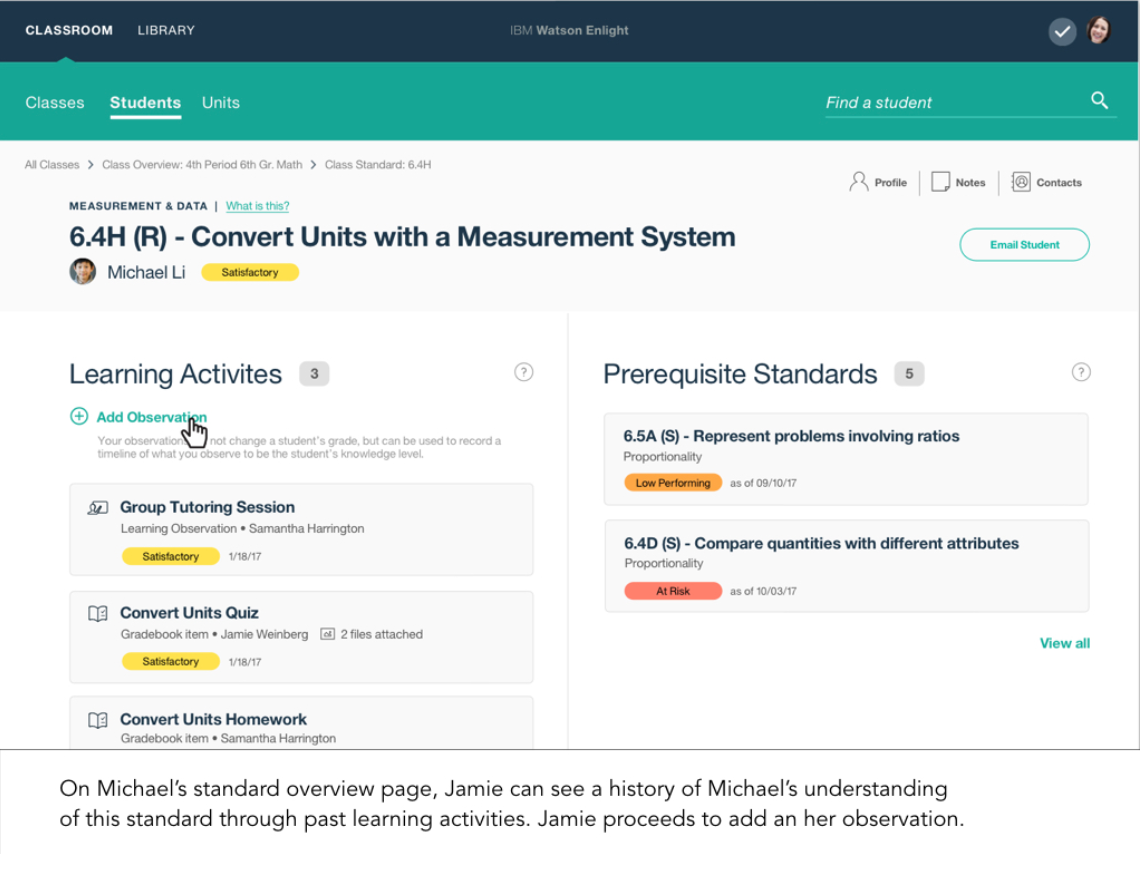Open the Profile person icon
The width and height of the screenshot is (1140, 880).
[x=859, y=182]
